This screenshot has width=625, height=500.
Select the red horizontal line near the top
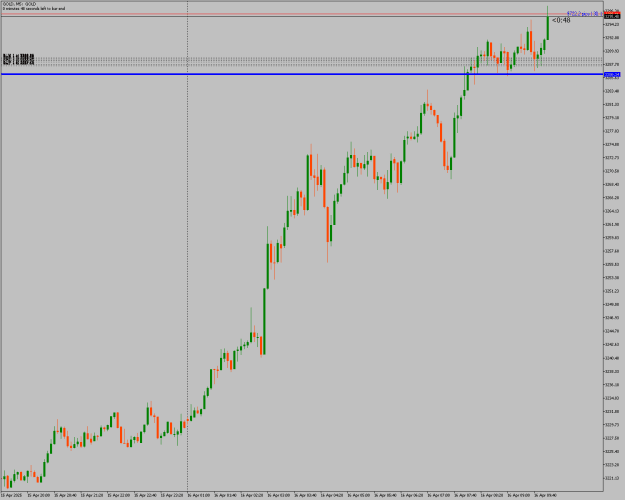tap(302, 14)
